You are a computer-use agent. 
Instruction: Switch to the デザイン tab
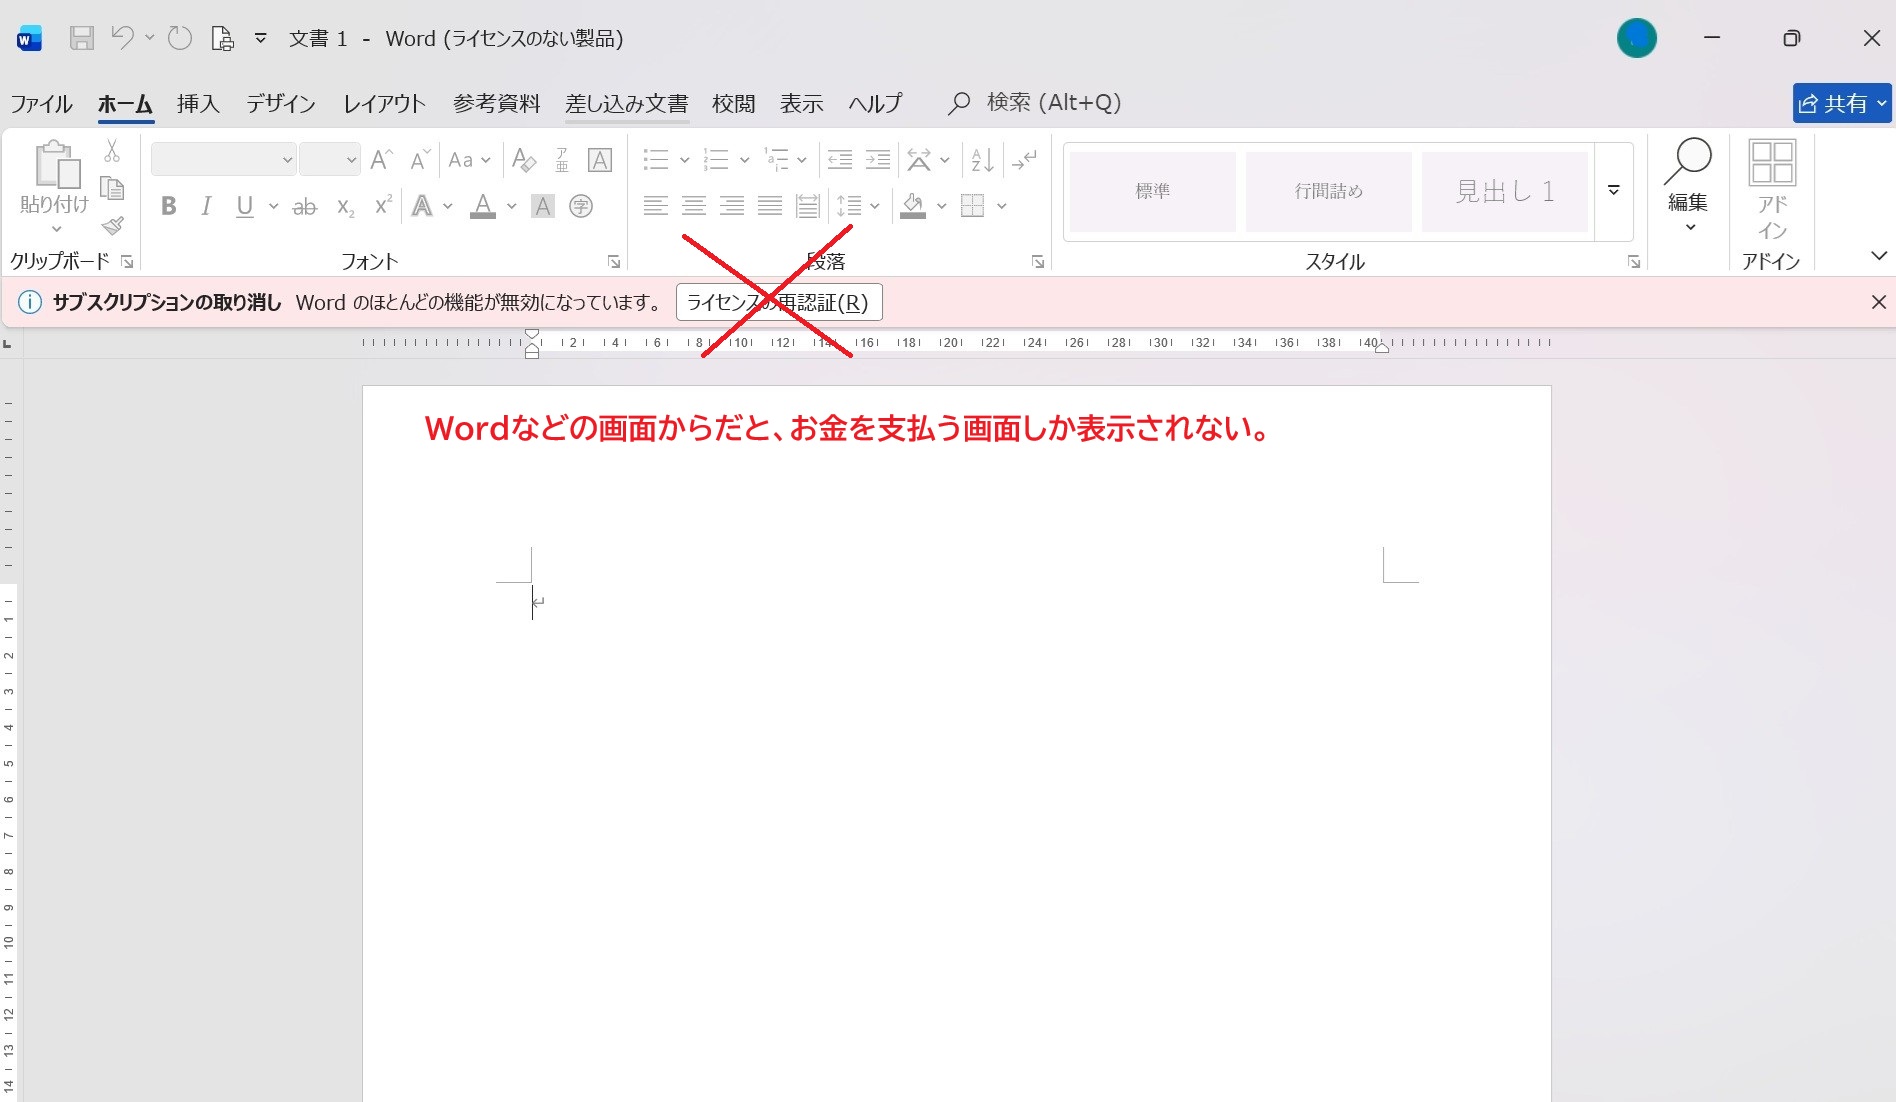pyautogui.click(x=281, y=103)
